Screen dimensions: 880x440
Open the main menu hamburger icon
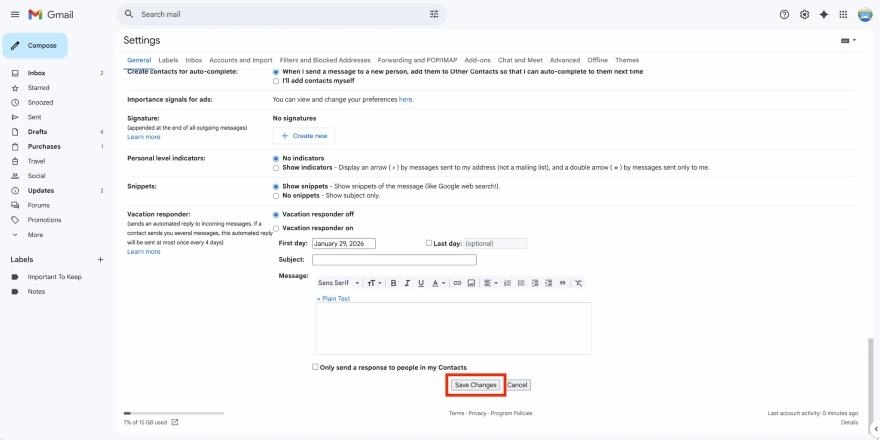(15, 15)
